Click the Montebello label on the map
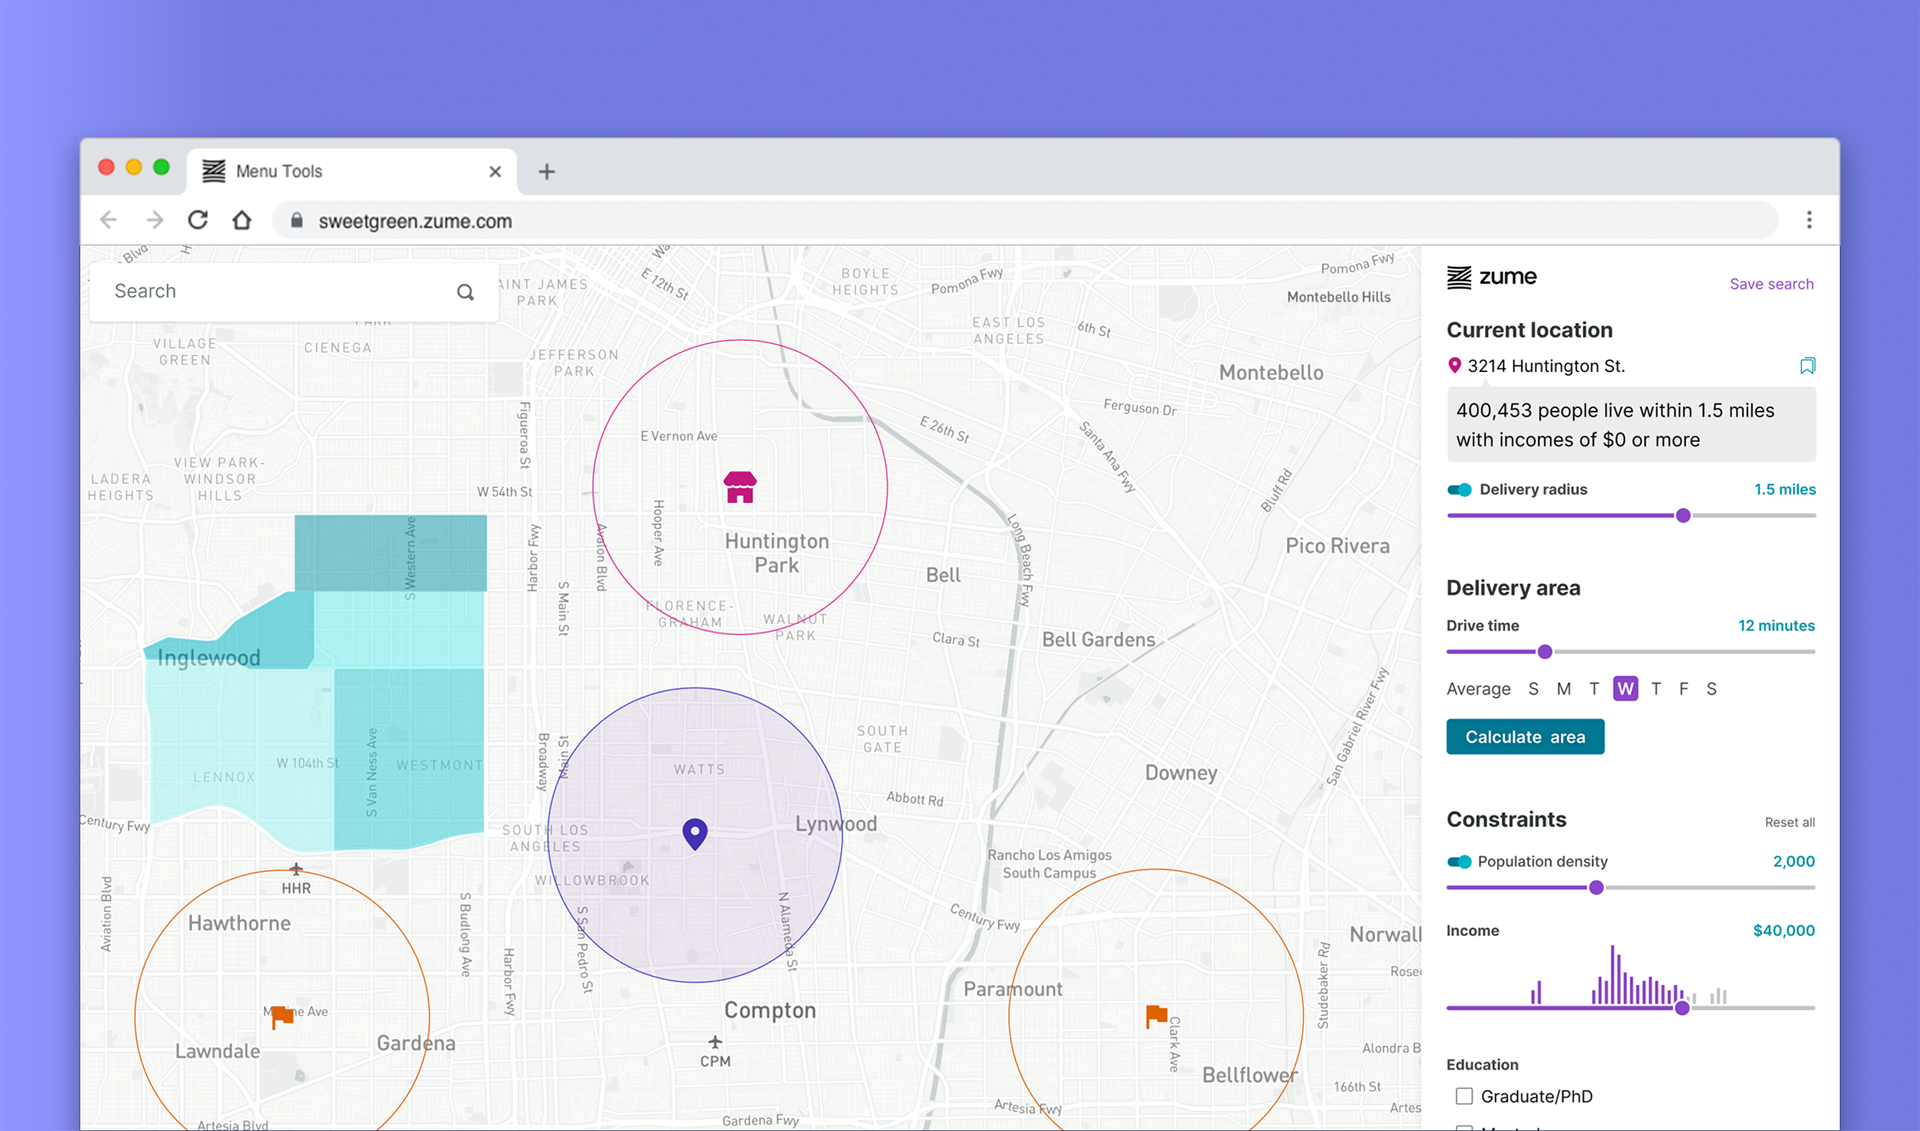1920x1131 pixels. coord(1271,373)
